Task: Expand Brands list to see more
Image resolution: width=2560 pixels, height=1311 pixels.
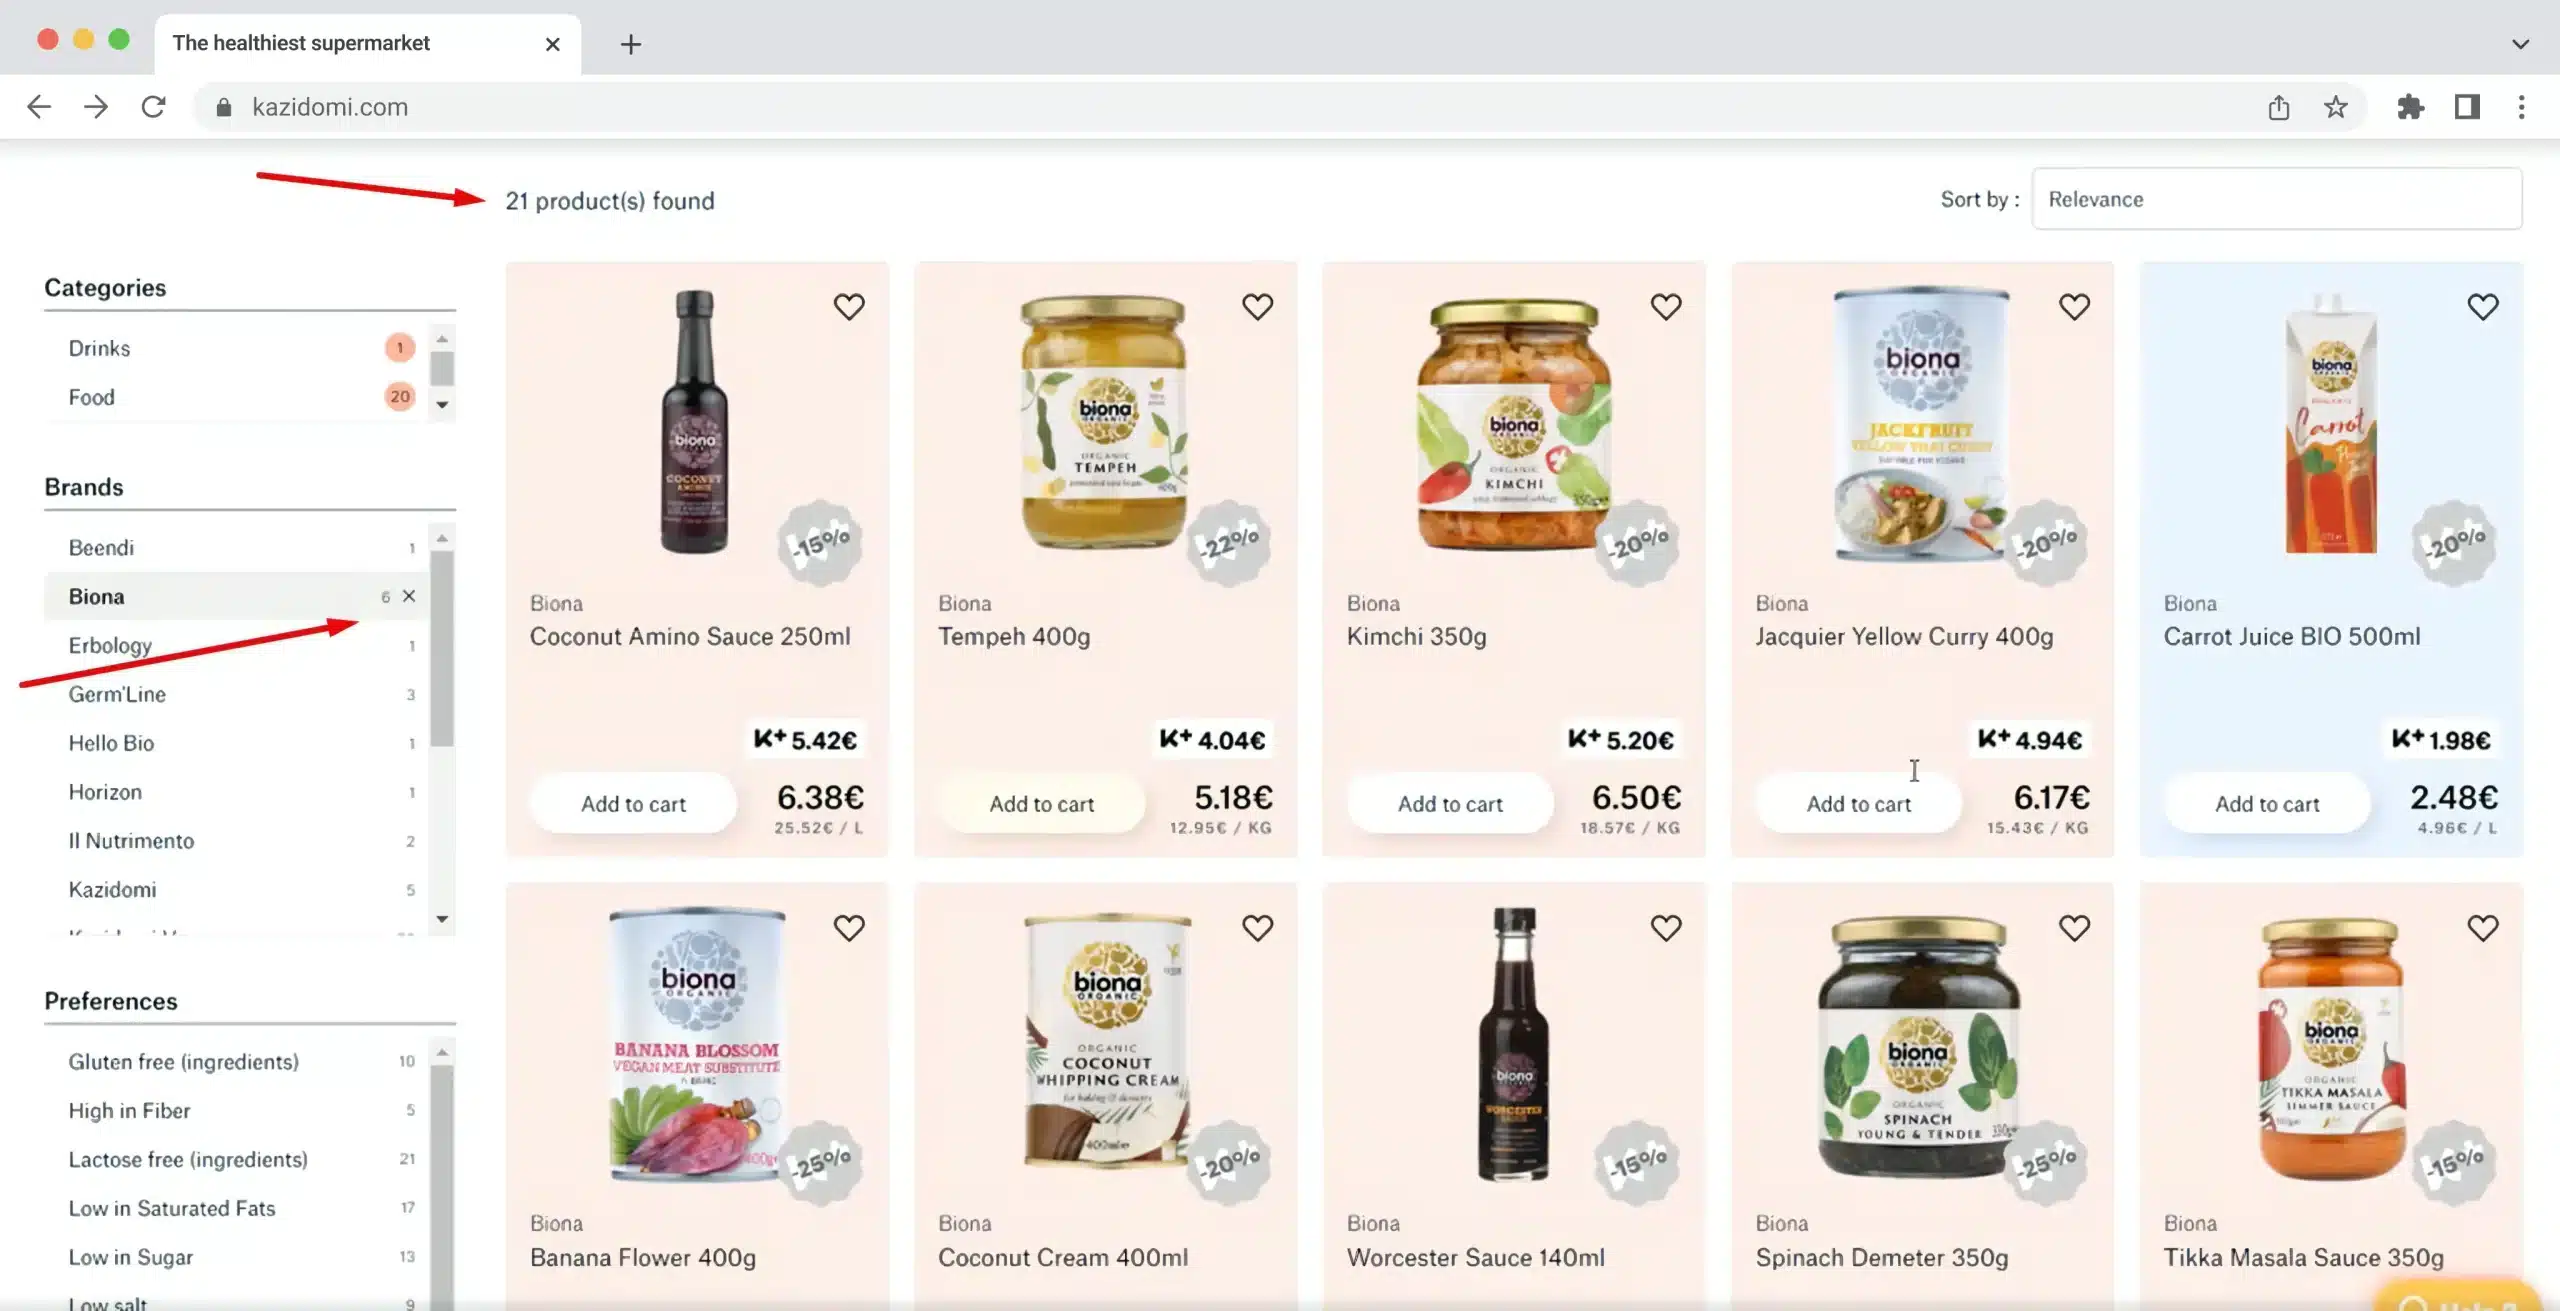Action: click(x=441, y=916)
